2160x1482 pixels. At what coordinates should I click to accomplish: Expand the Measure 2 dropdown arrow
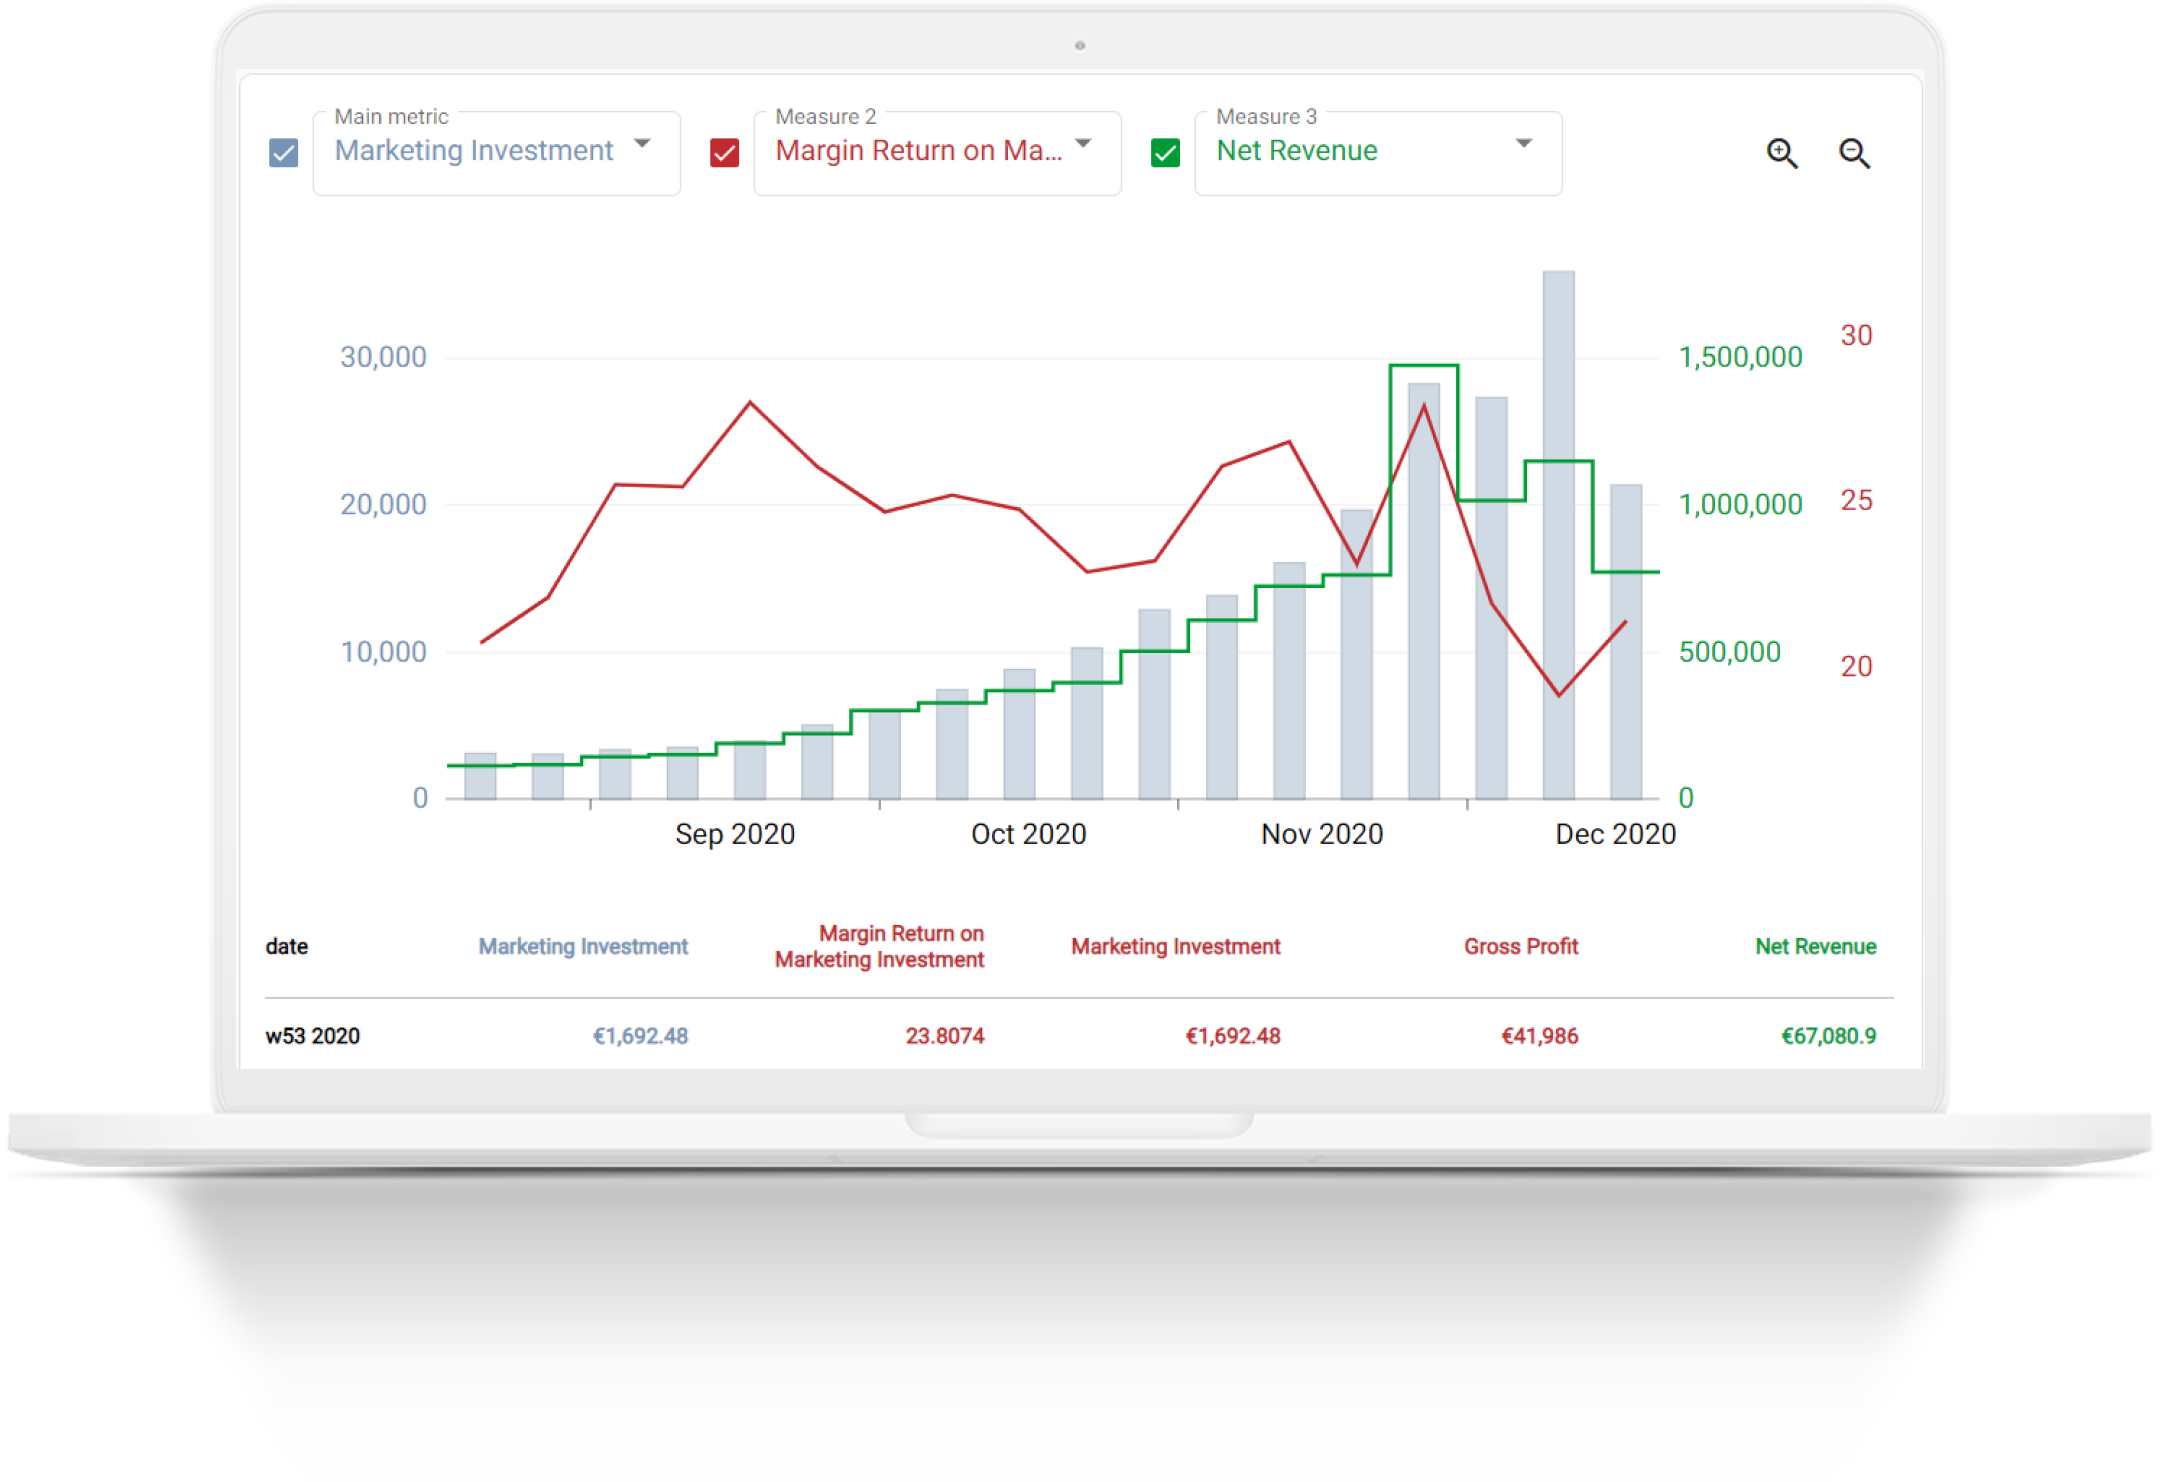[x=1083, y=144]
